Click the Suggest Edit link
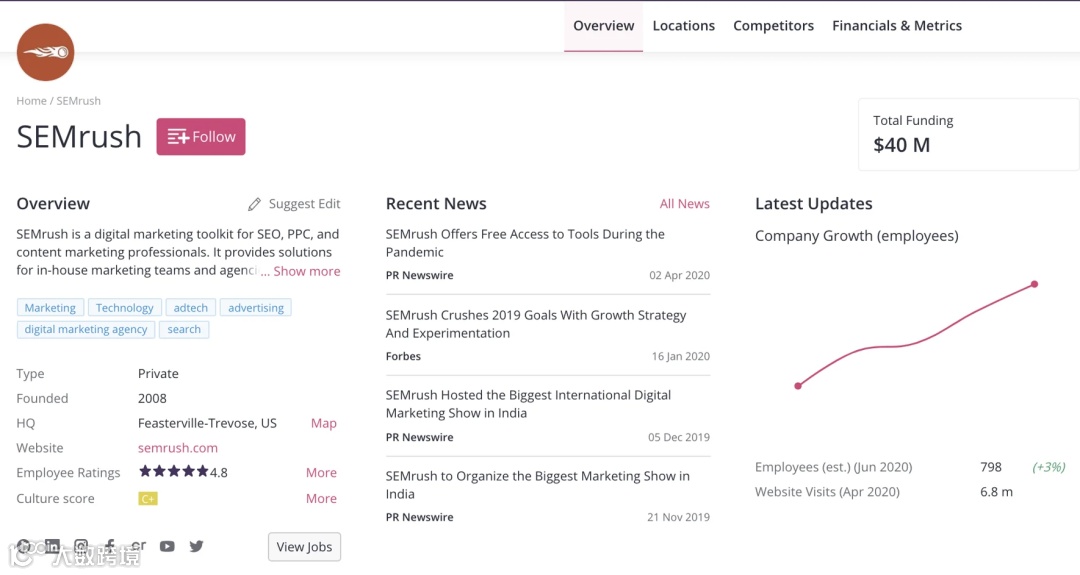This screenshot has height=575, width=1080. click(304, 204)
